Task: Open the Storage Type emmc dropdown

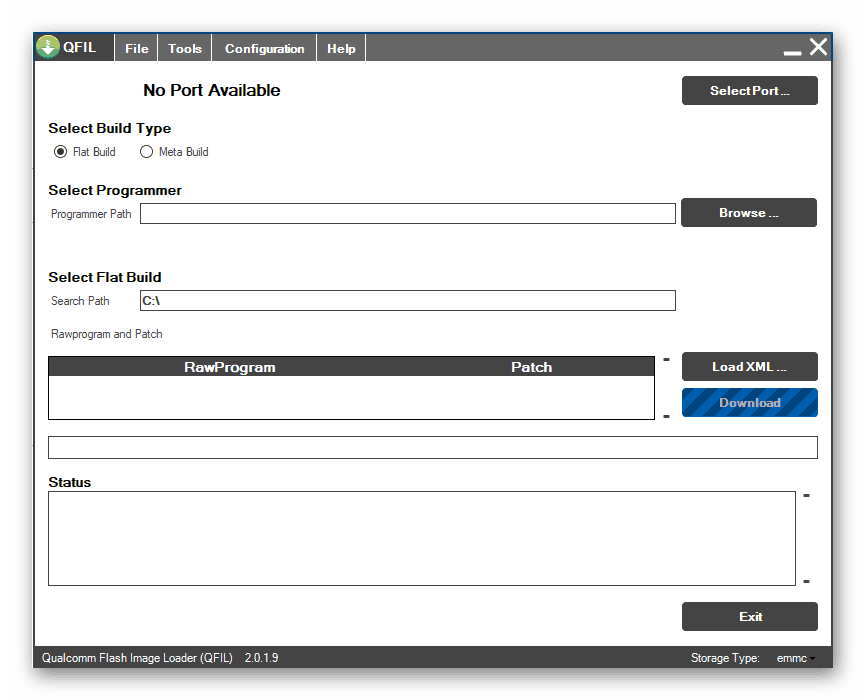Action: (x=796, y=658)
